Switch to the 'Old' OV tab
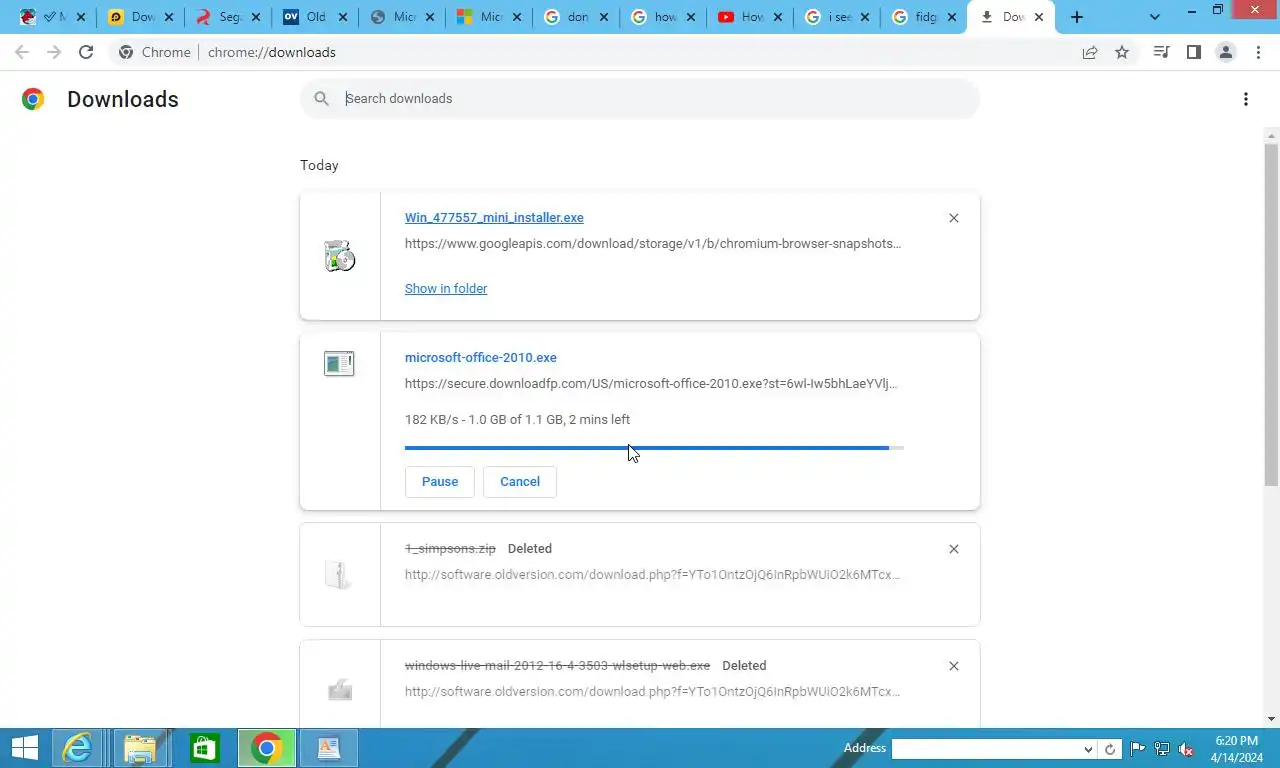 pyautogui.click(x=315, y=17)
